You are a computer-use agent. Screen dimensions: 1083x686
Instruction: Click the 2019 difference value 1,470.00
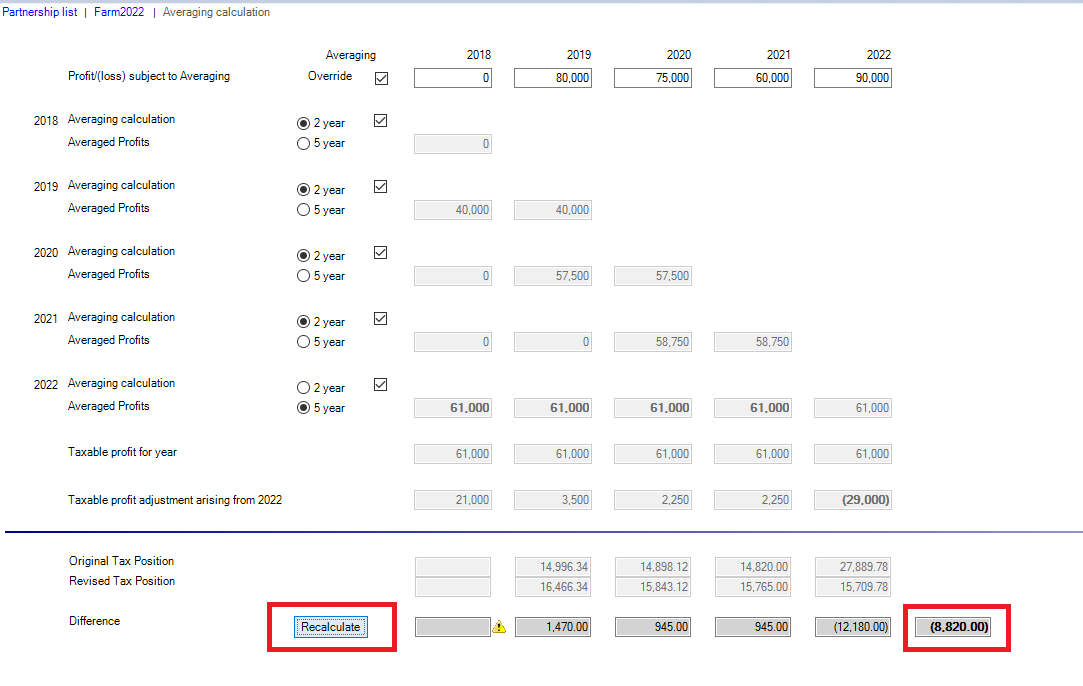[553, 627]
